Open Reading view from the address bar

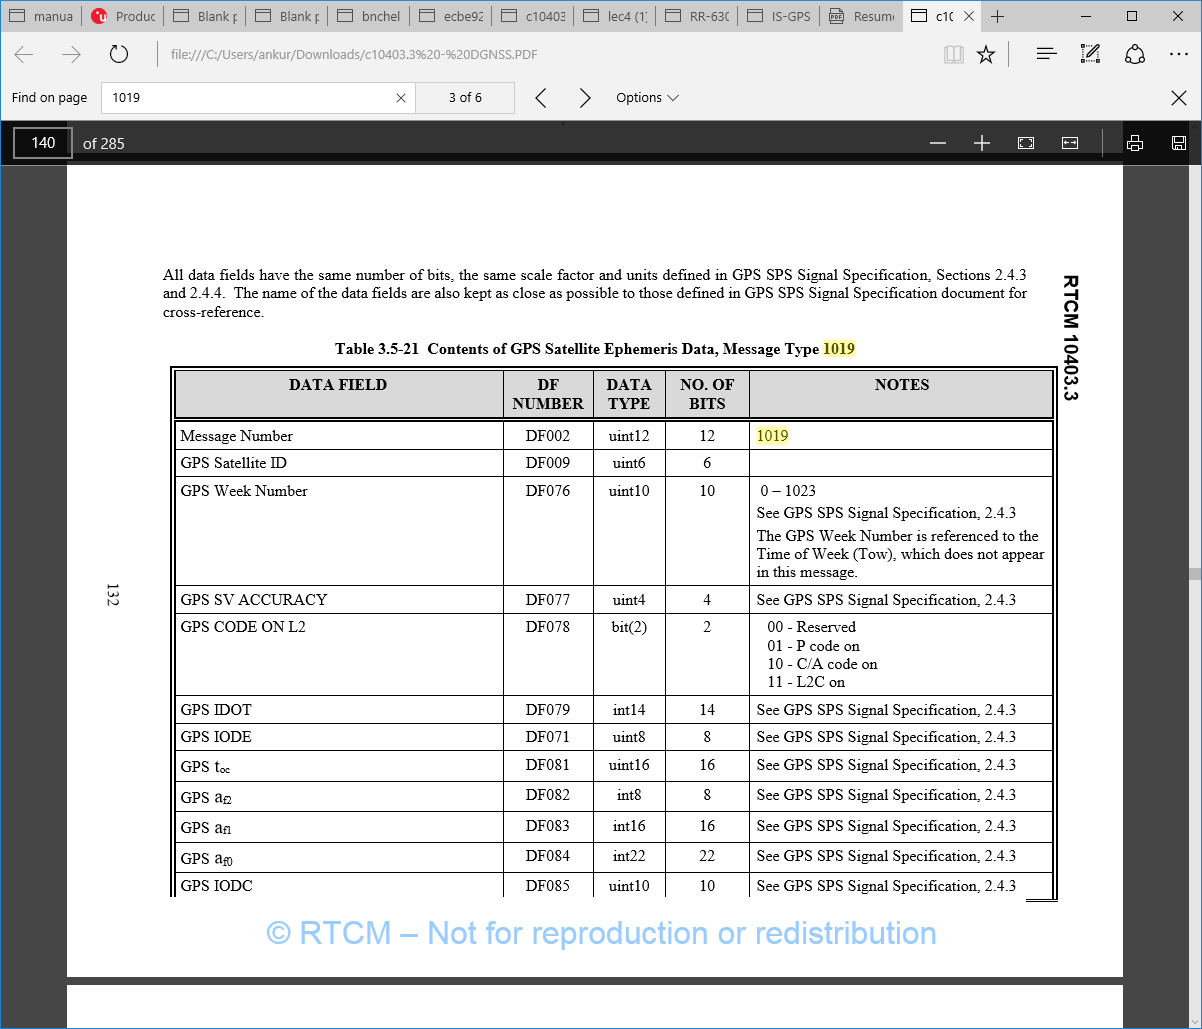[953, 55]
